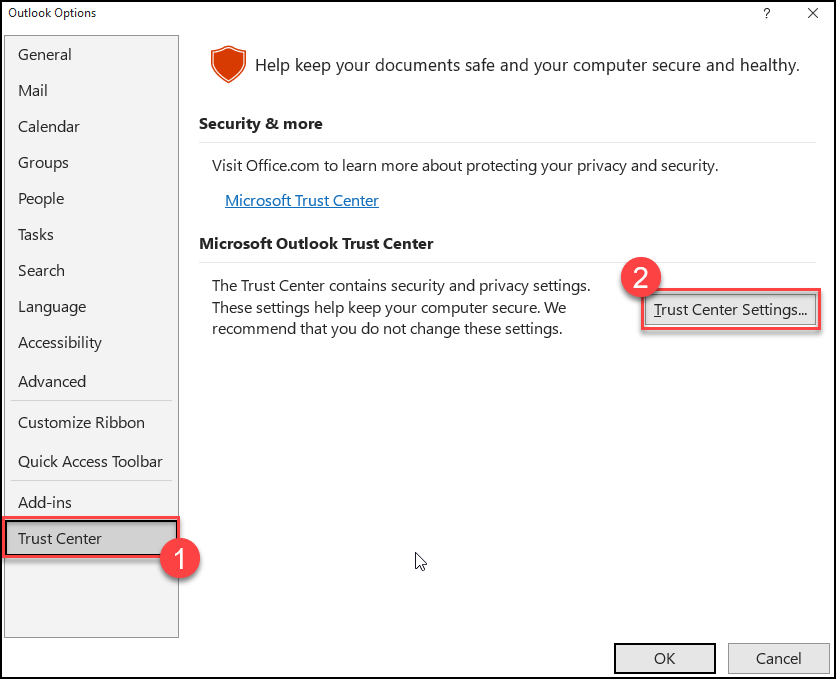The image size is (836, 679).
Task: Select the Mail options category
Action: pos(33,91)
